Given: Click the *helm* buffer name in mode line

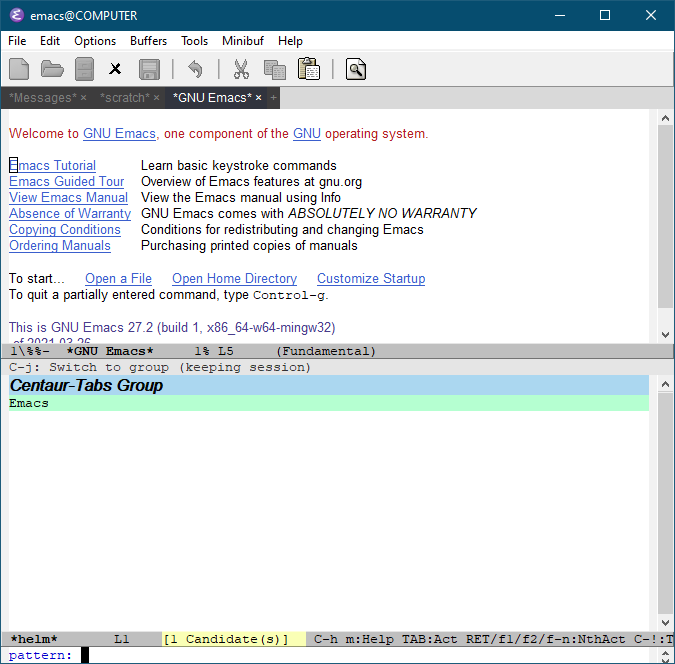Looking at the screenshot, I should [34, 639].
